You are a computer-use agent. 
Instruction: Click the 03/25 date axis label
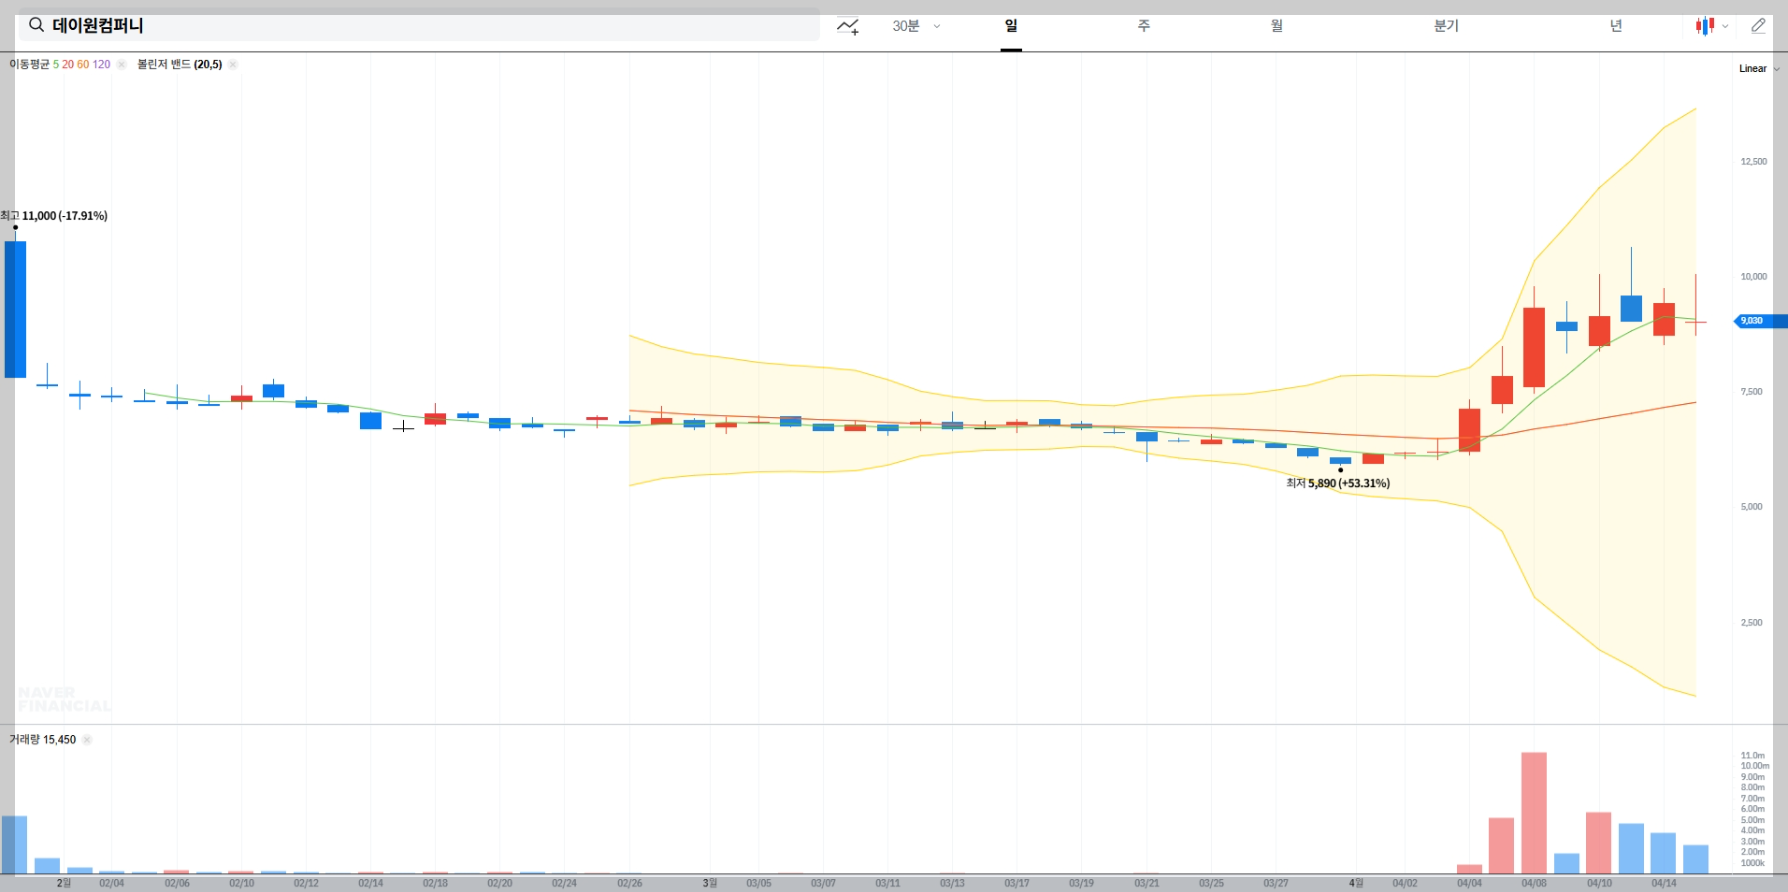(1211, 883)
